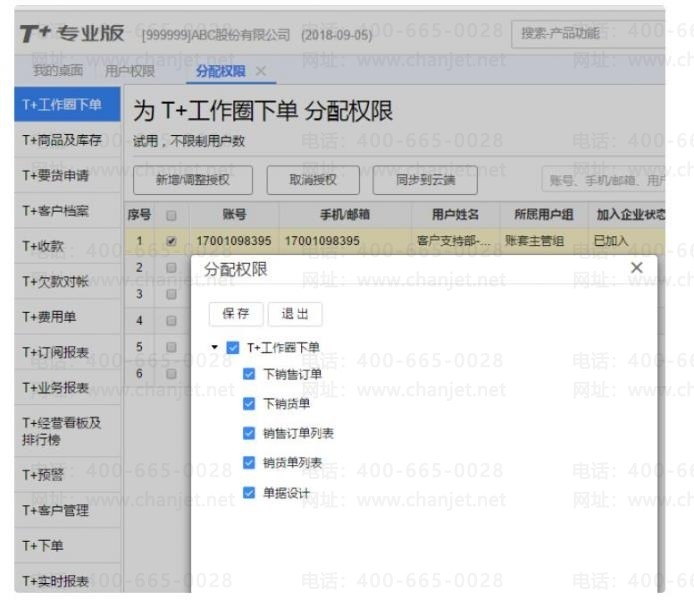The height and width of the screenshot is (600, 694).
Task: Click the T+工作圈下单 tree root label
Action: (283, 347)
